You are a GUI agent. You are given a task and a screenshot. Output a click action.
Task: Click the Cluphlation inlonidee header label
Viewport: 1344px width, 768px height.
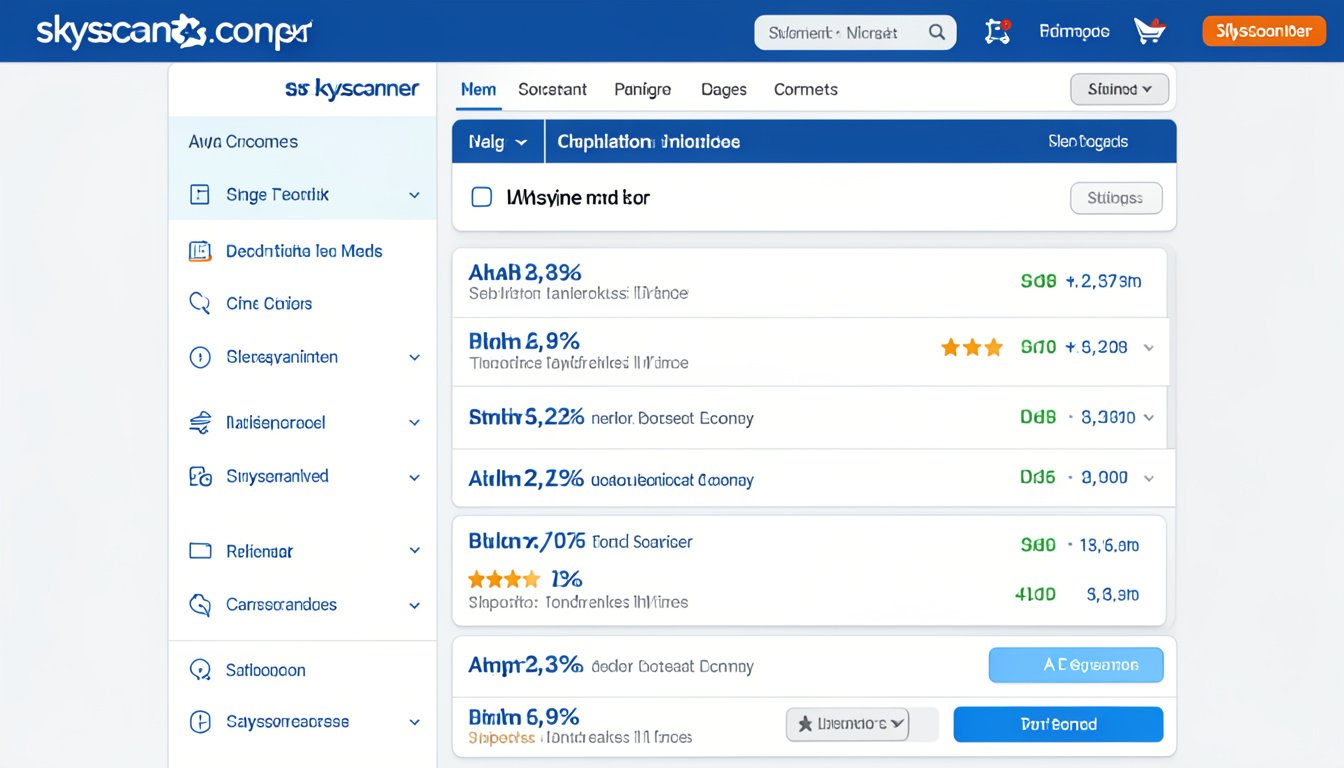[649, 142]
